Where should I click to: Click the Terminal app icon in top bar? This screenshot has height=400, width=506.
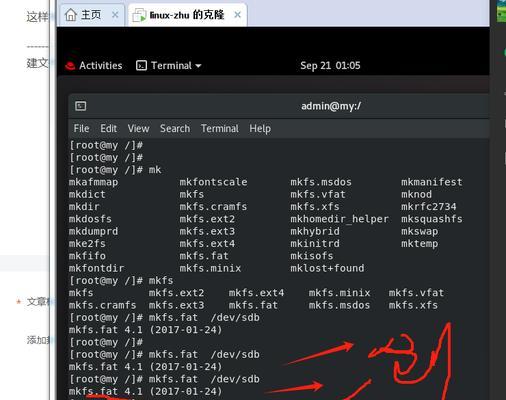tap(141, 66)
